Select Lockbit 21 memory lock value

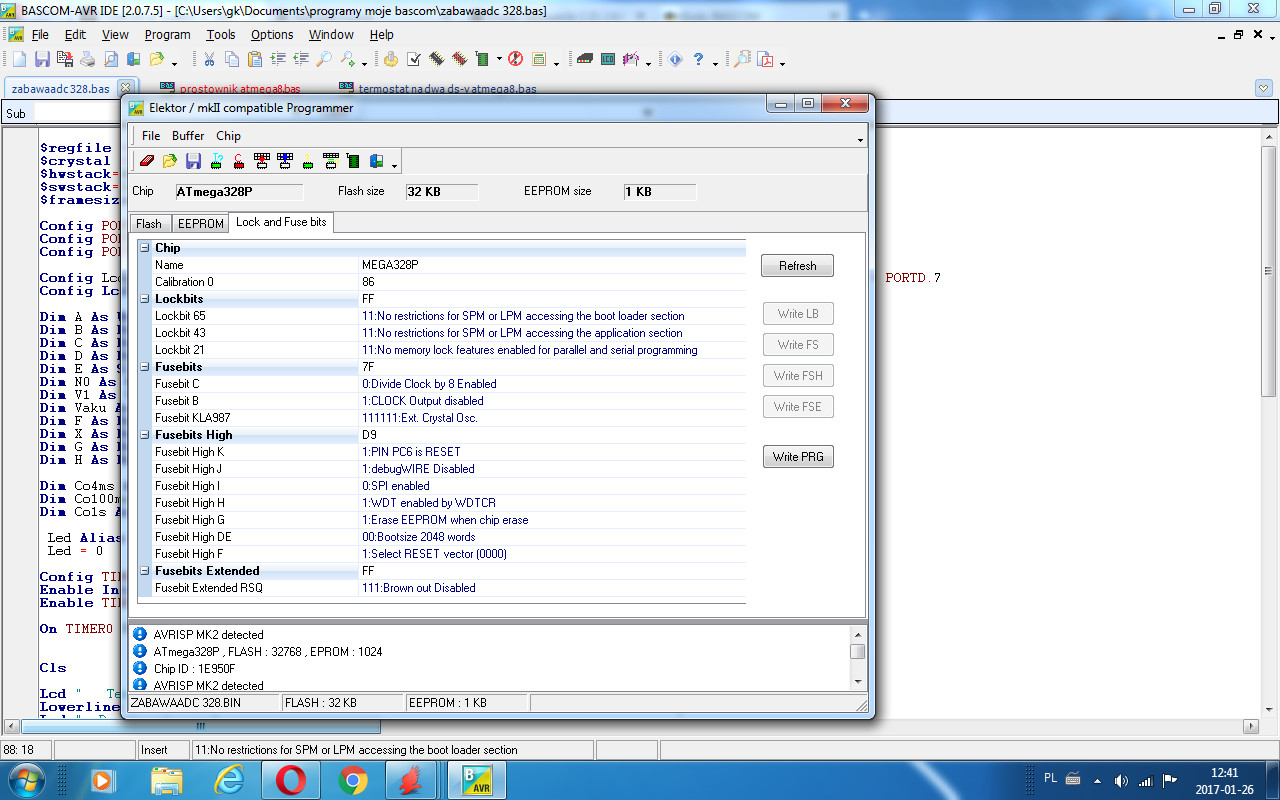tap(530, 349)
